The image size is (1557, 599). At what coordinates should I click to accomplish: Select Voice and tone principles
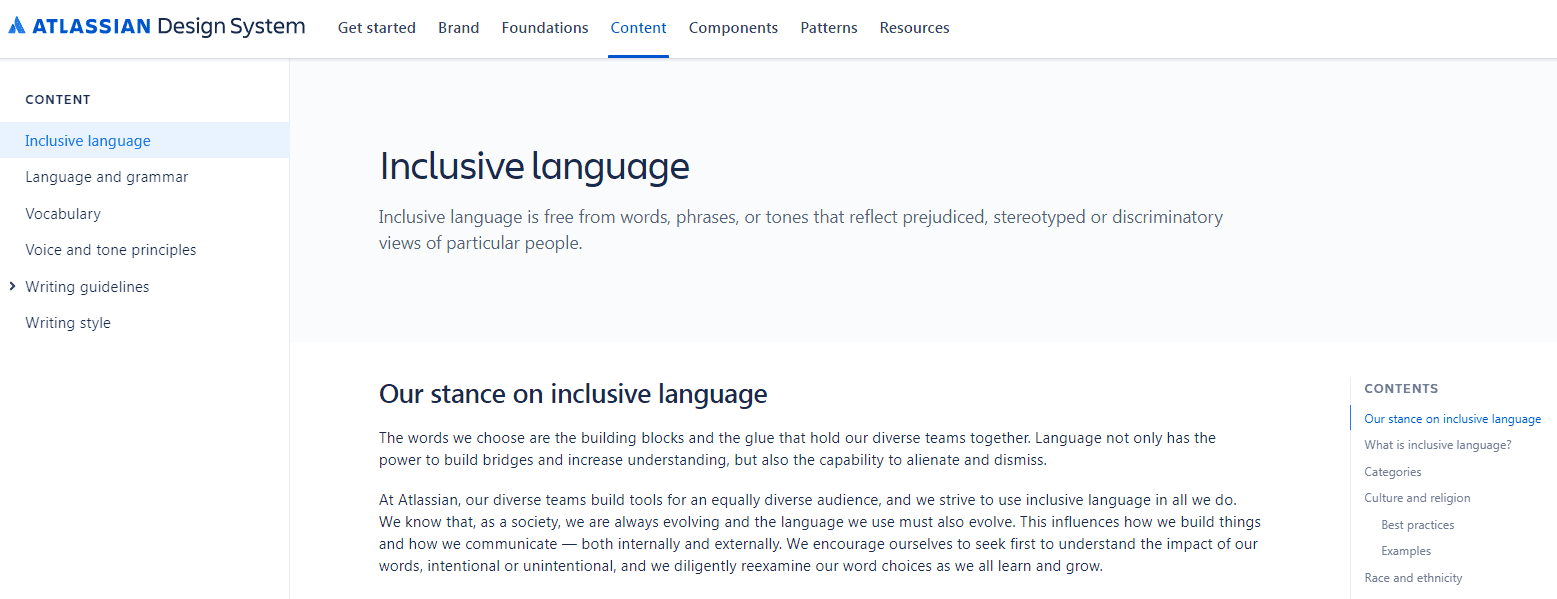[110, 249]
